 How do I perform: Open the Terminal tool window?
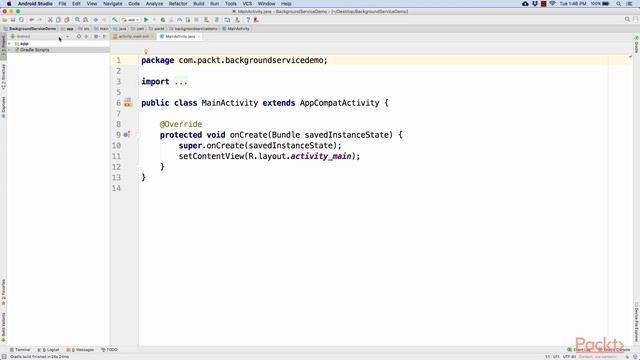tap(20, 350)
